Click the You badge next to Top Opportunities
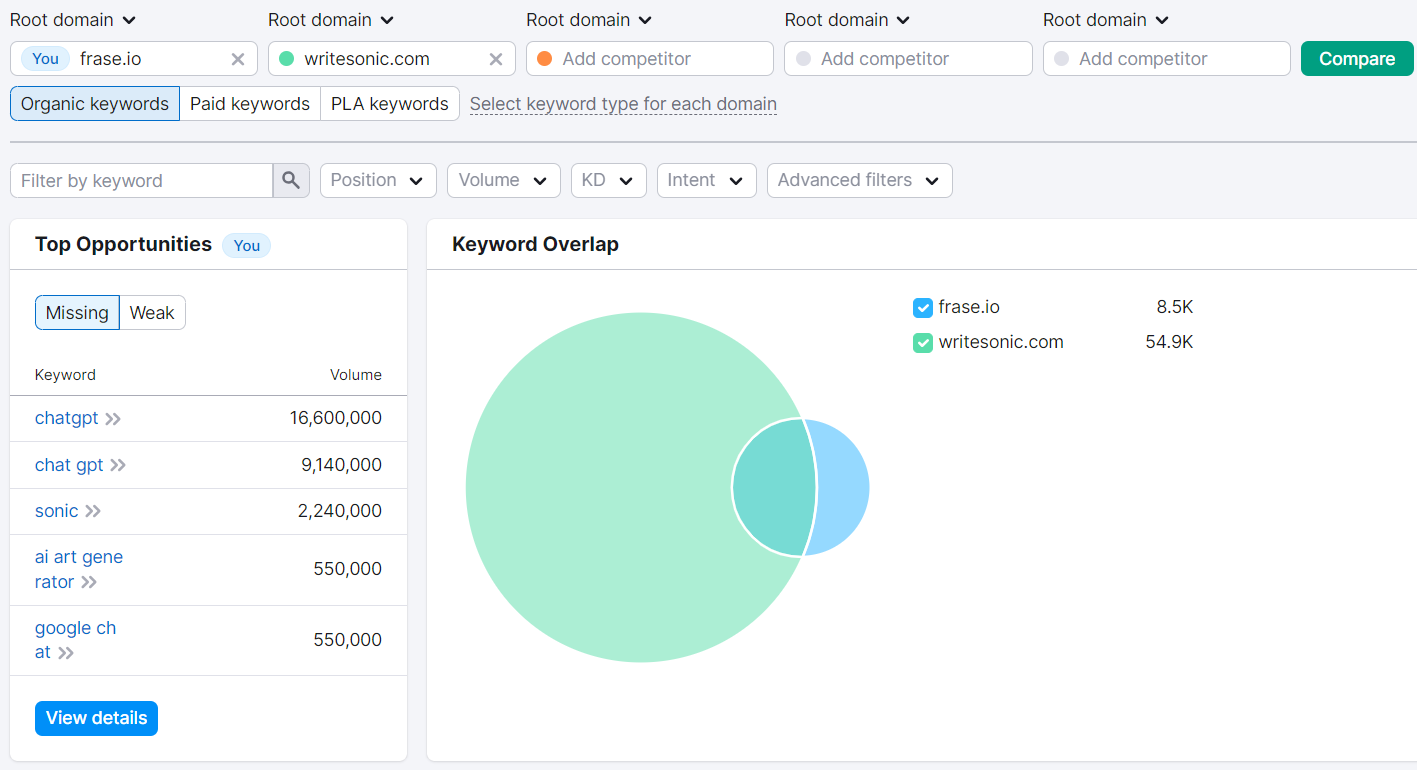The width and height of the screenshot is (1417, 770). click(246, 246)
